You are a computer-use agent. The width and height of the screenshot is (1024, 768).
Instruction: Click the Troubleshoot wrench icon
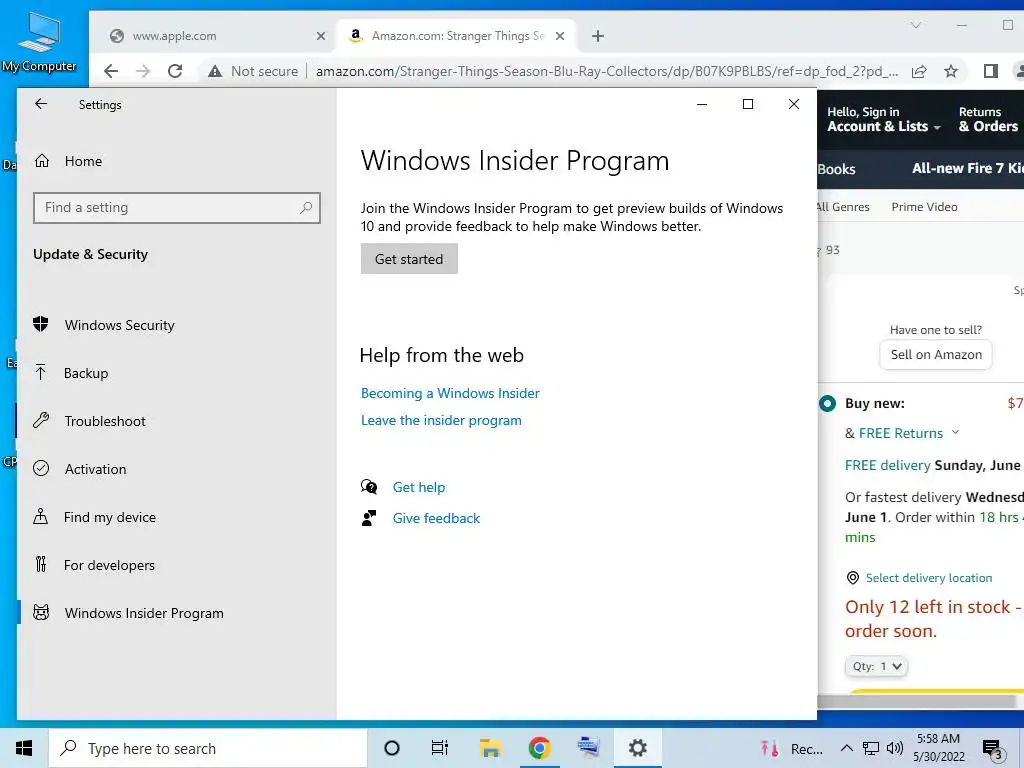[x=40, y=421]
